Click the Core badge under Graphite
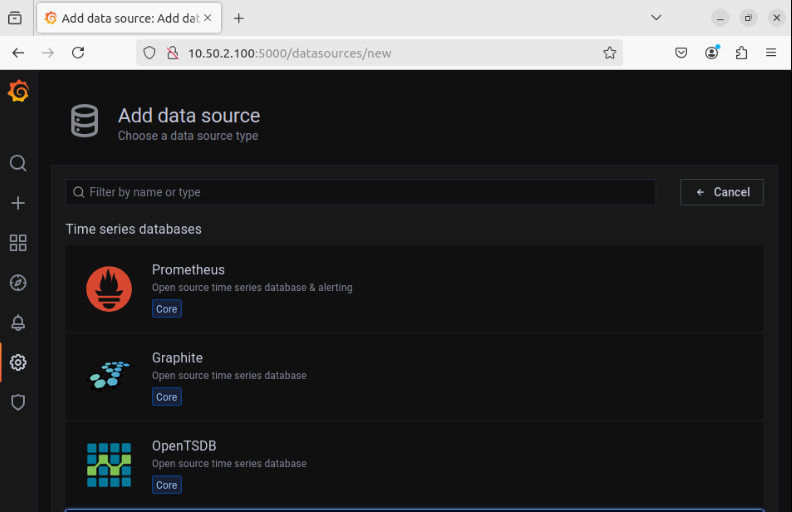The height and width of the screenshot is (512, 792). [x=167, y=397]
